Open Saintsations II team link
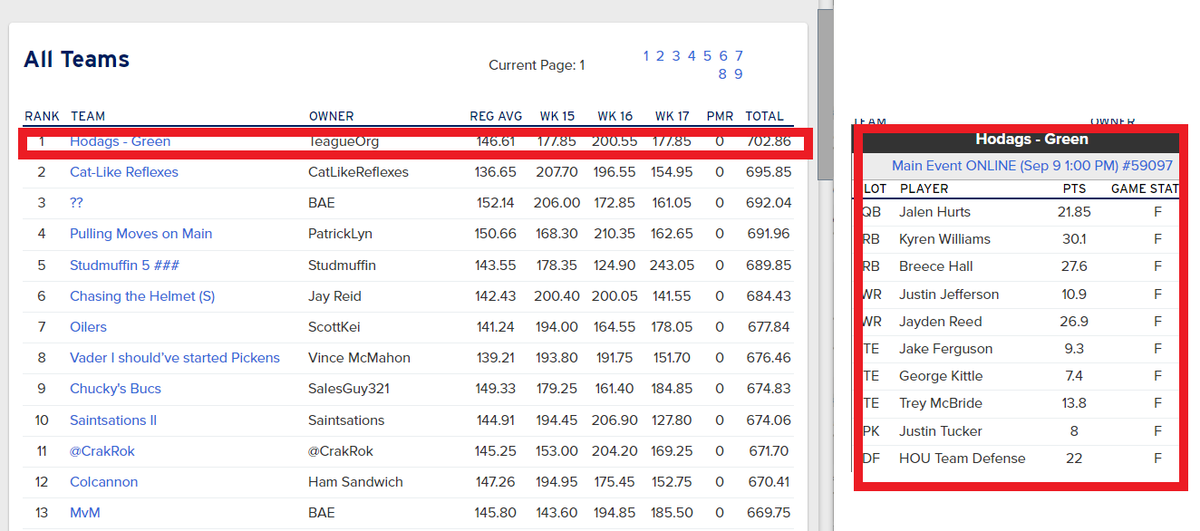1200x531 pixels. pyautogui.click(x=113, y=420)
